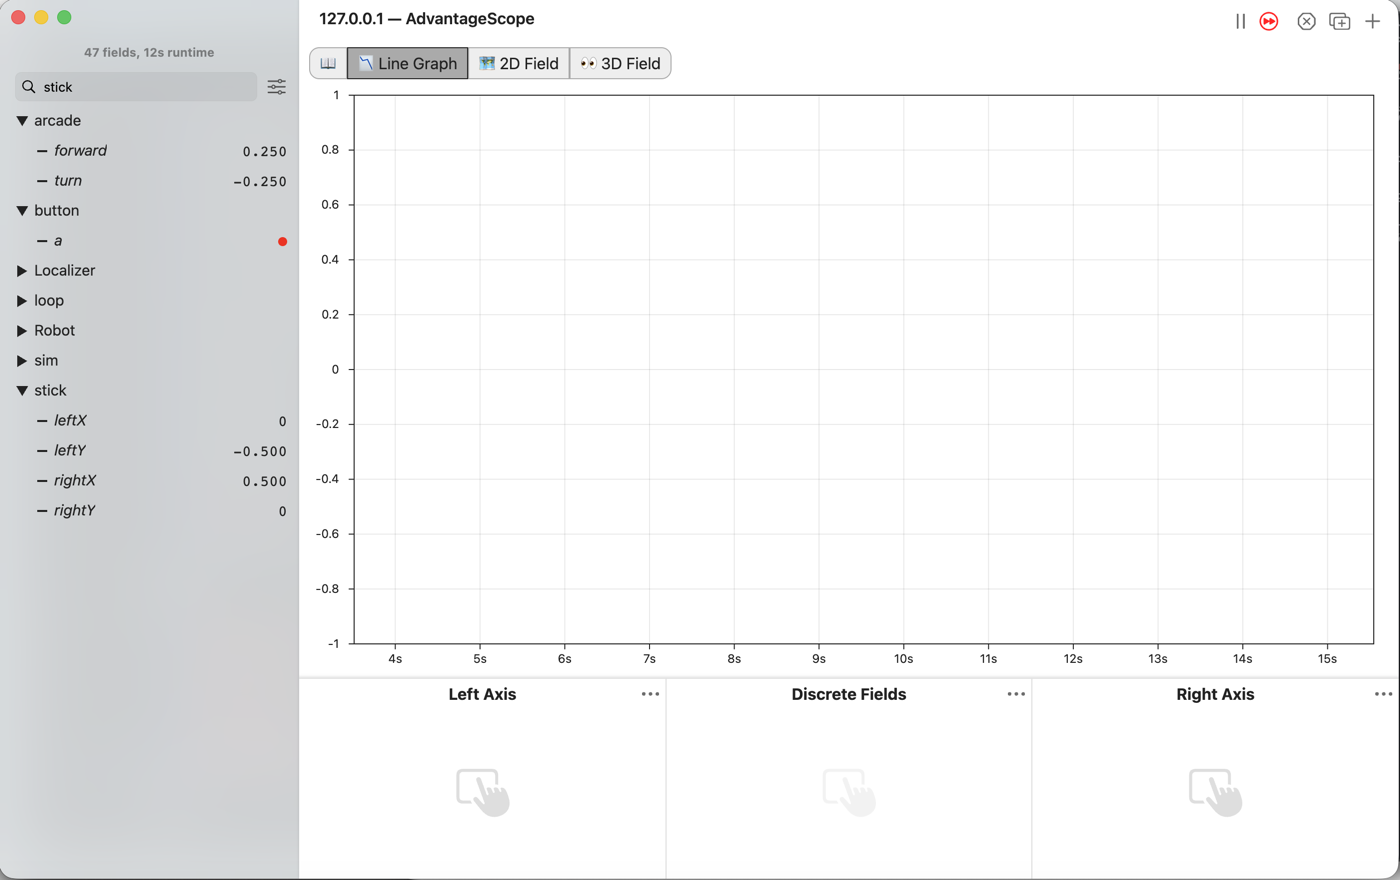Click the red indicator for button a

(283, 241)
